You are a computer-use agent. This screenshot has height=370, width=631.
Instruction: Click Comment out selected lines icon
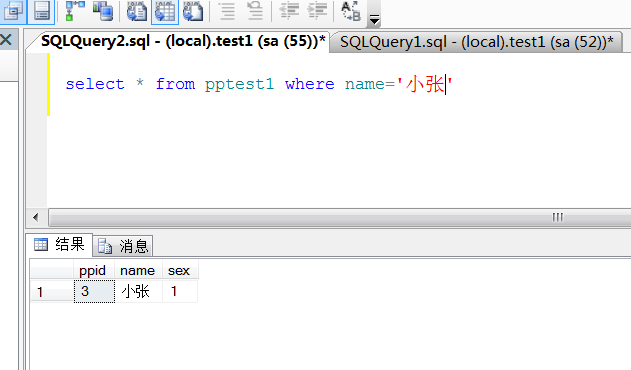click(x=227, y=11)
